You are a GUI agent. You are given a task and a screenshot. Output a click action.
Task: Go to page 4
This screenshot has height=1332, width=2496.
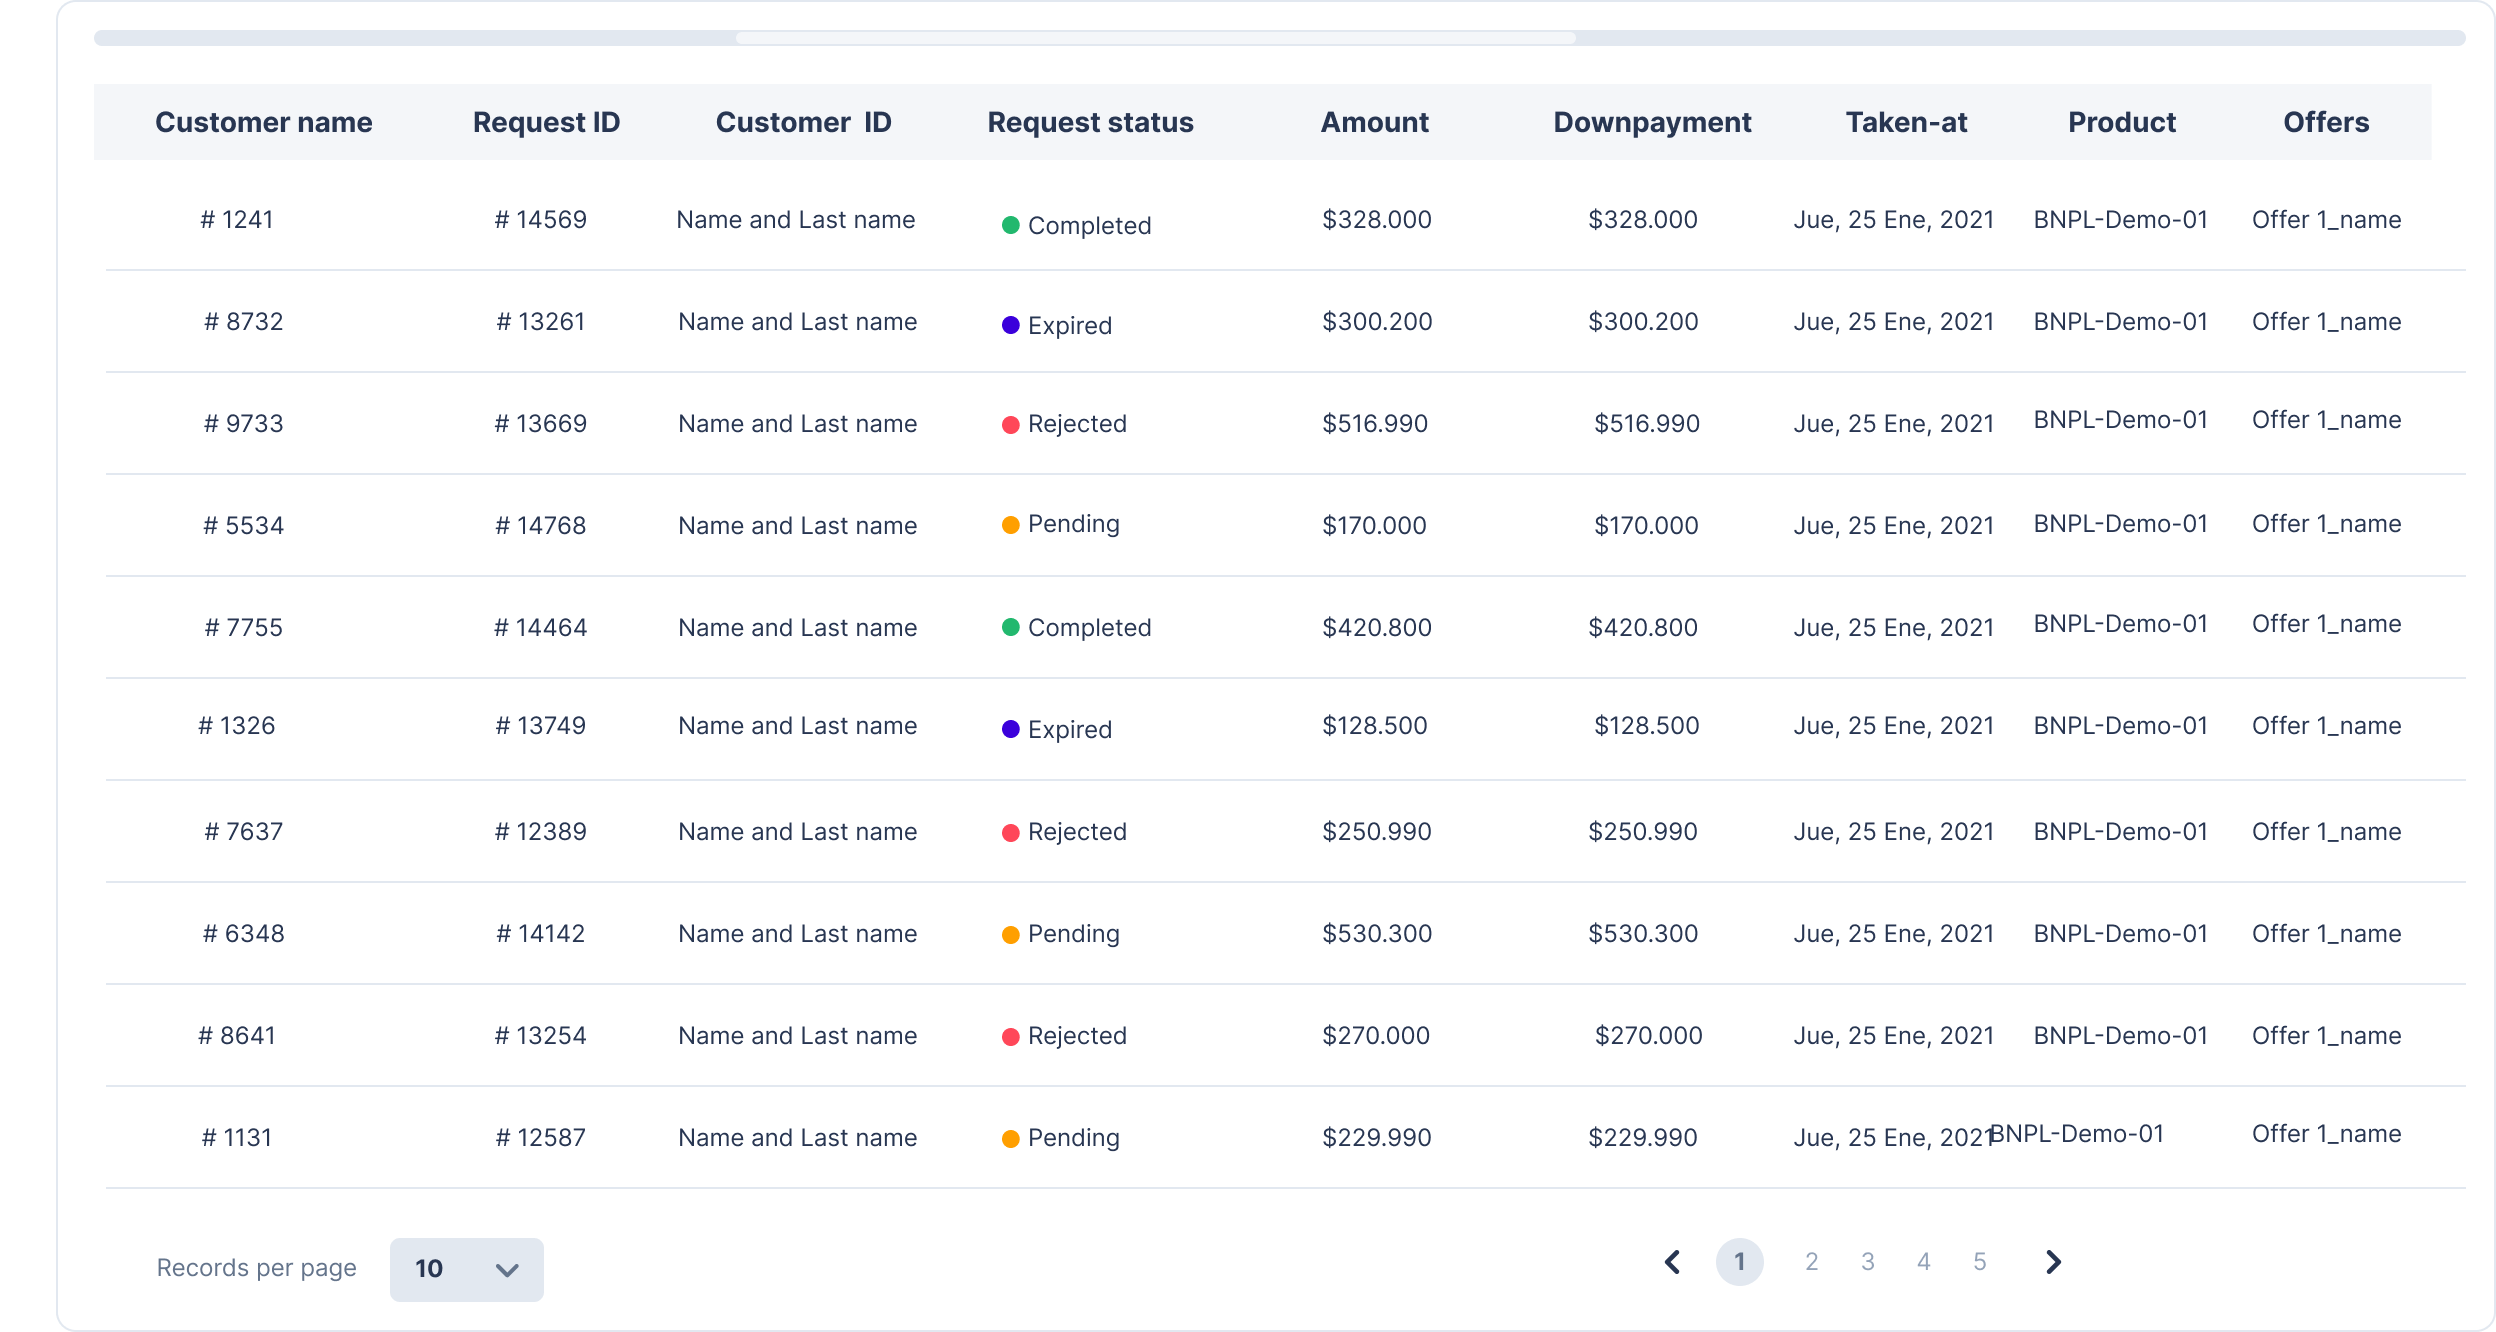pyautogui.click(x=1923, y=1262)
